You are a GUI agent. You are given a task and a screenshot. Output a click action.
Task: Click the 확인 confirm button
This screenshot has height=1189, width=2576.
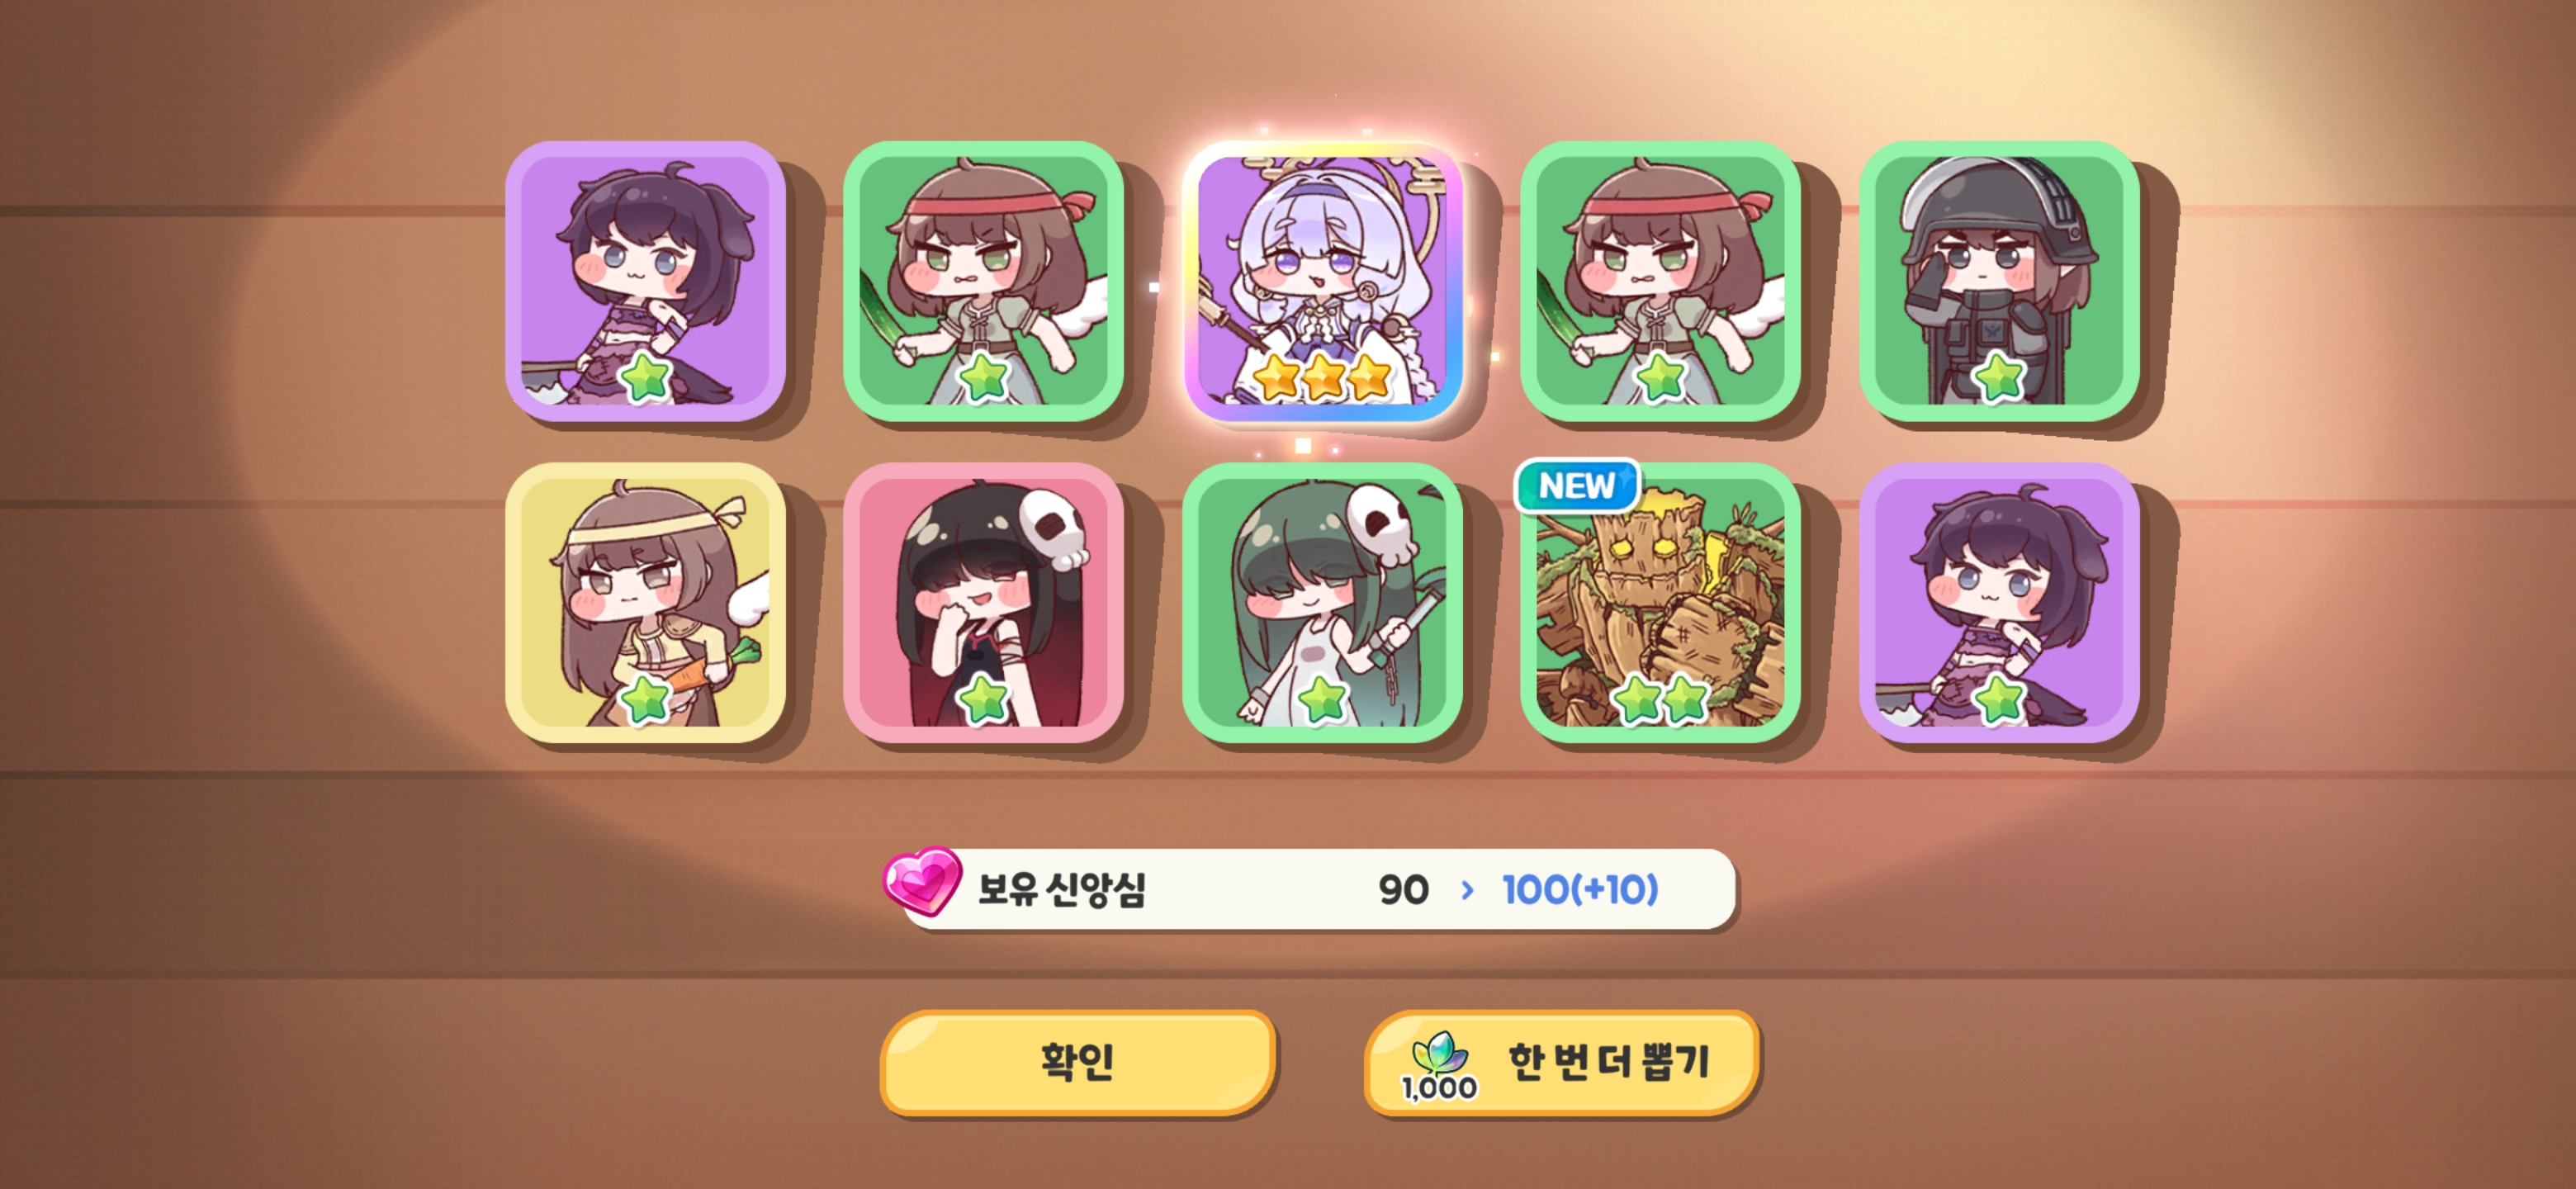(1077, 1062)
